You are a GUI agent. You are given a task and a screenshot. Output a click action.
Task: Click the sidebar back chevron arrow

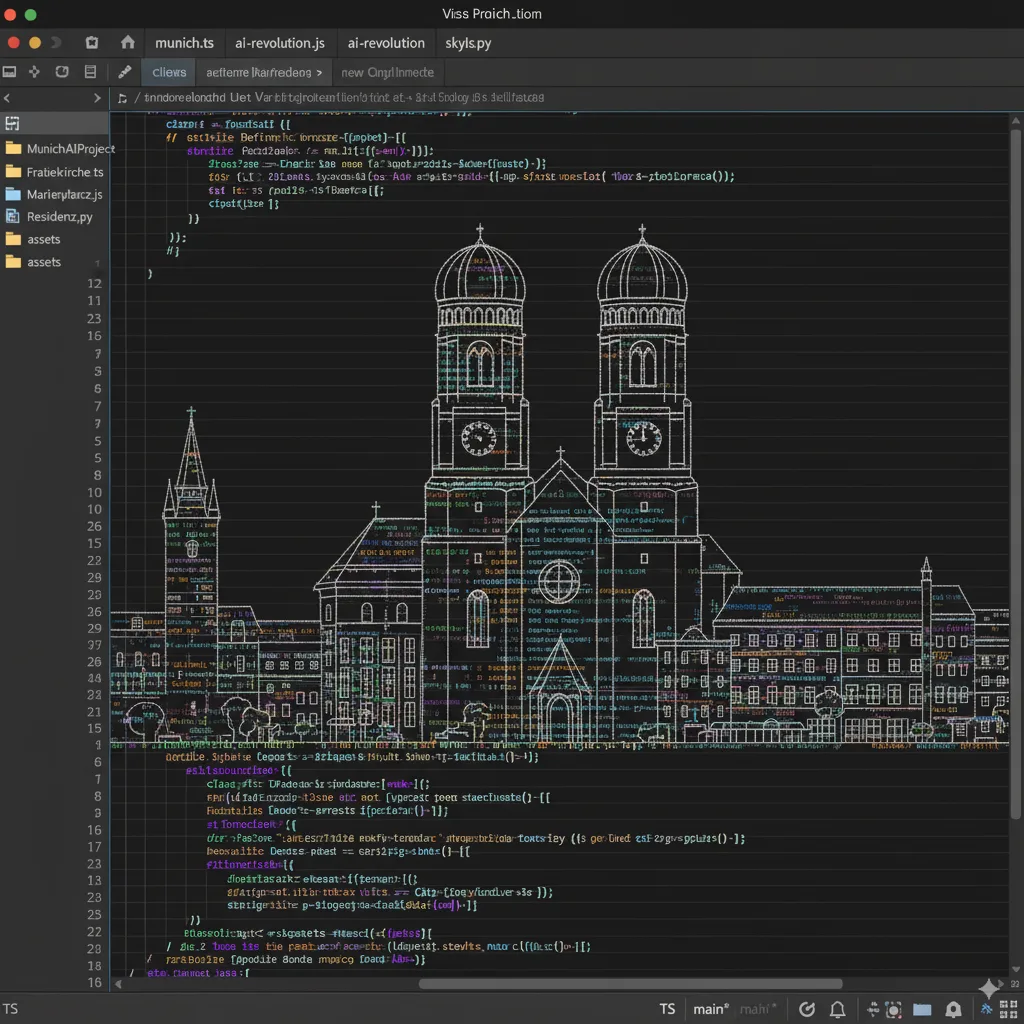(7, 98)
